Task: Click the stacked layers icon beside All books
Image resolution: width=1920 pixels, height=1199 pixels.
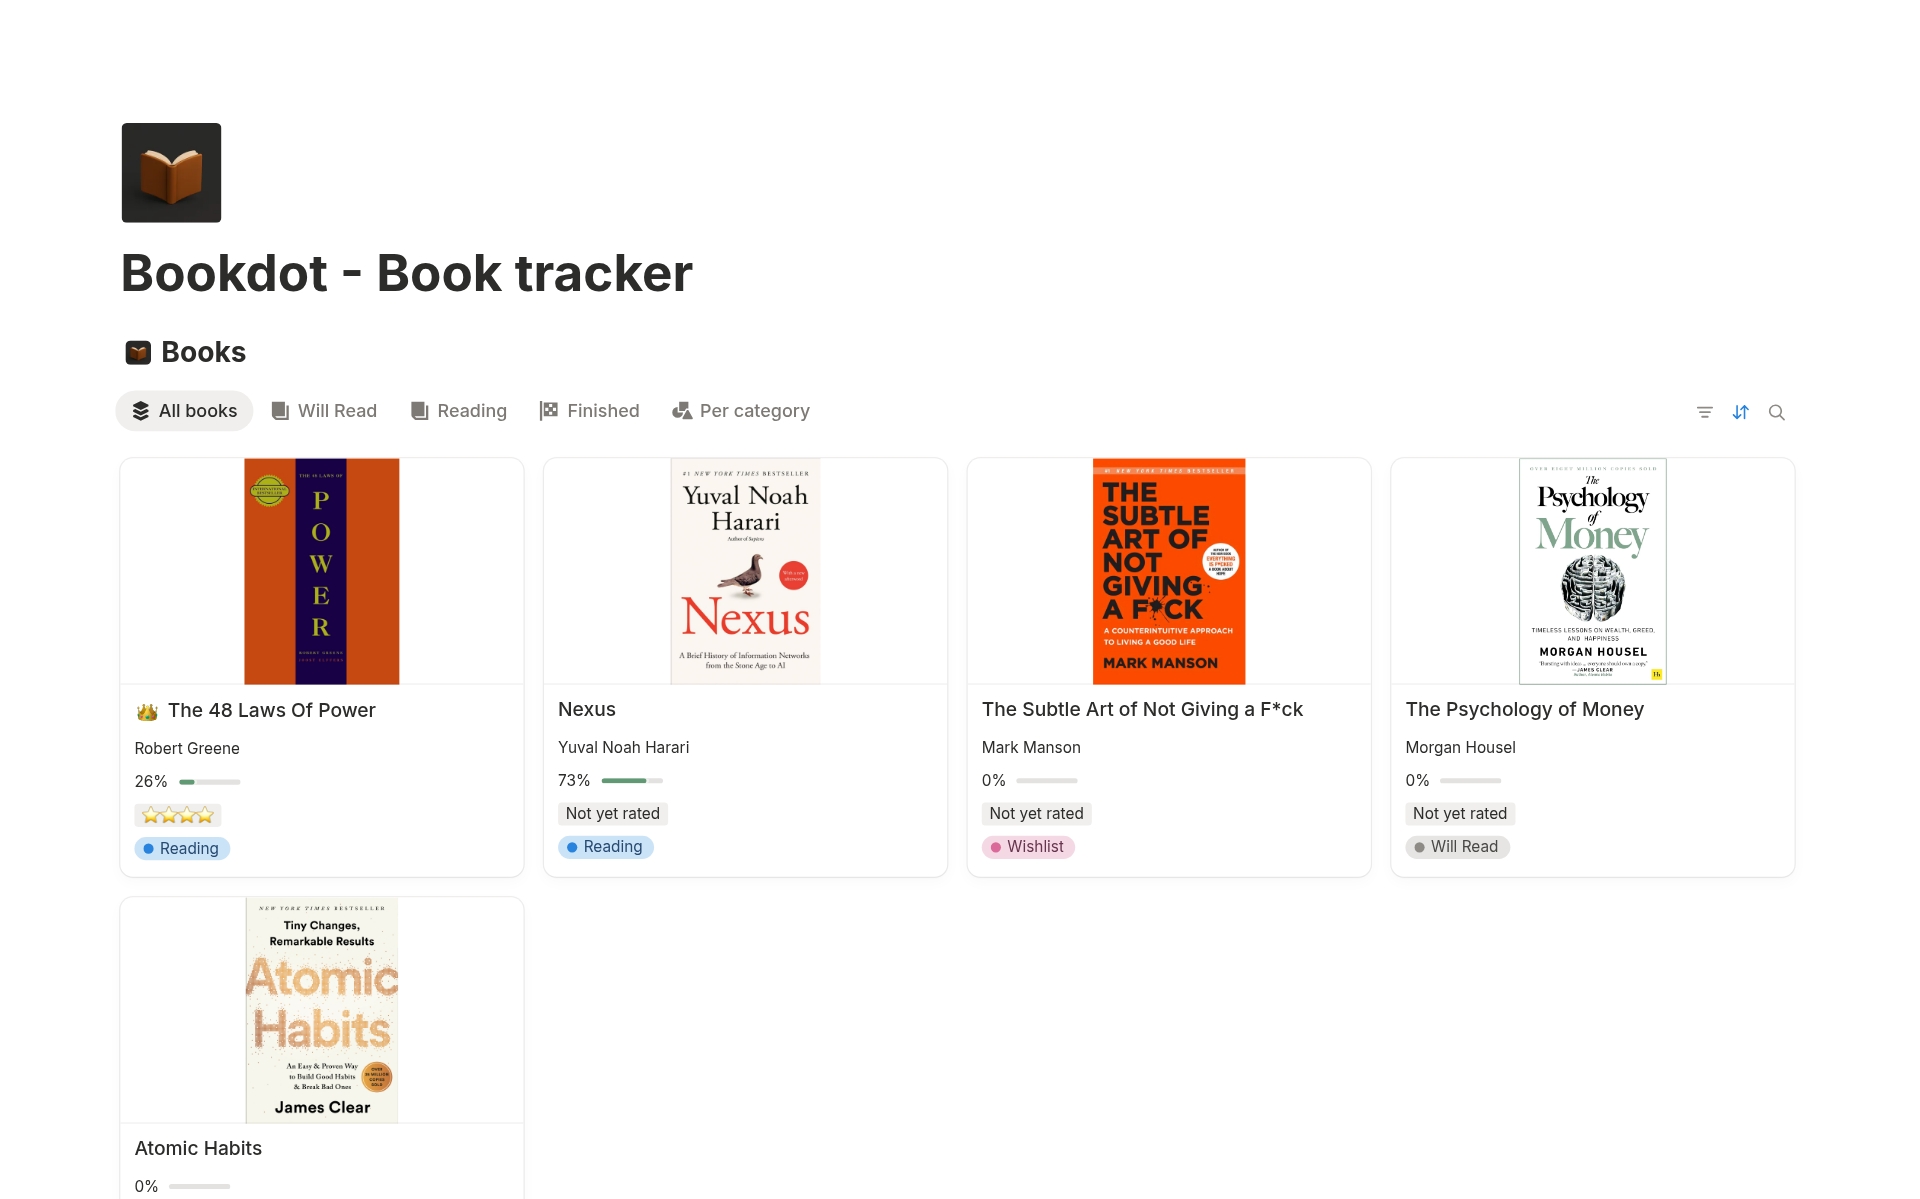Action: [x=140, y=410]
